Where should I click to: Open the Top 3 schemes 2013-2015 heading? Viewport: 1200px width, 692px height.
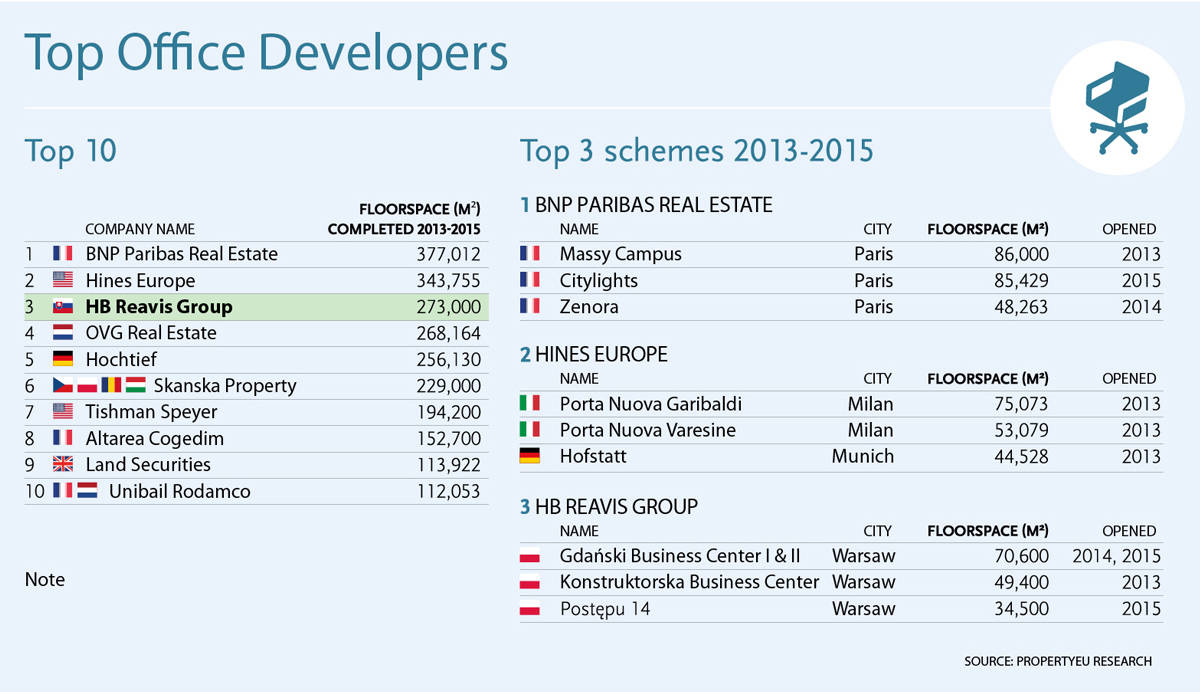pyautogui.click(x=696, y=151)
